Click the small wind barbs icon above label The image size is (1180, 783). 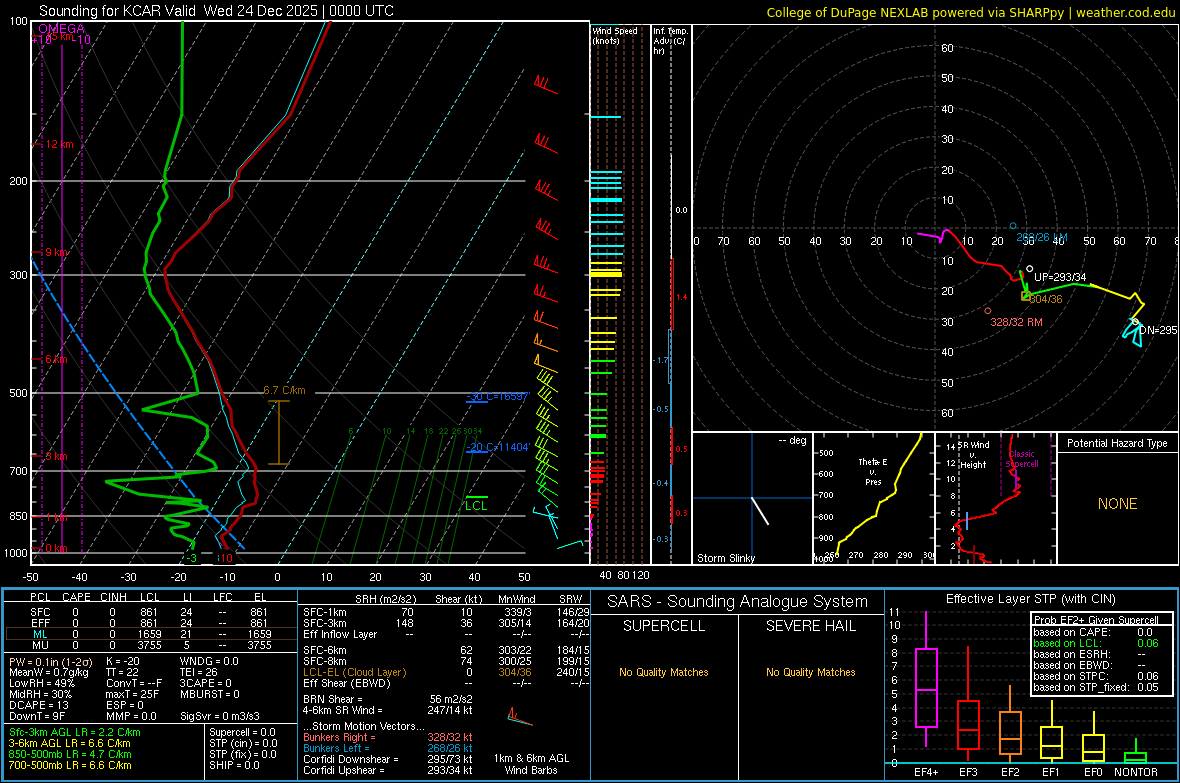coord(519,717)
